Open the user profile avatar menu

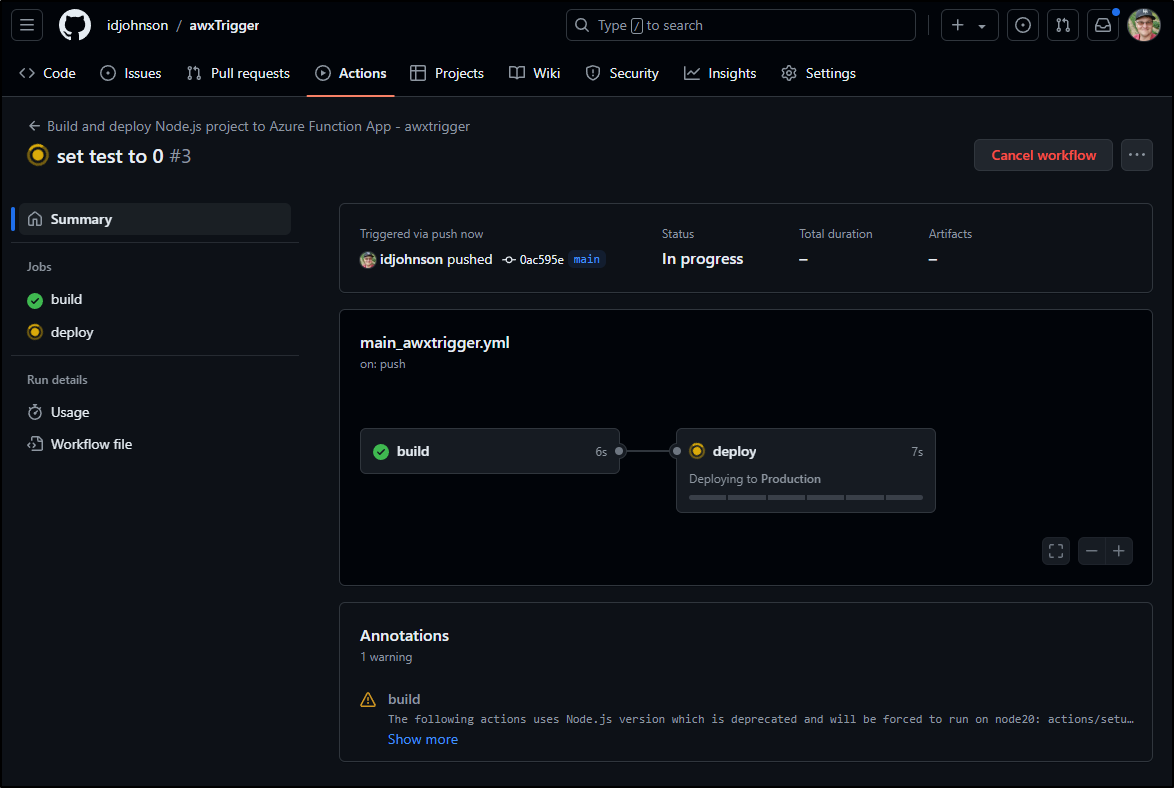(x=1144, y=25)
